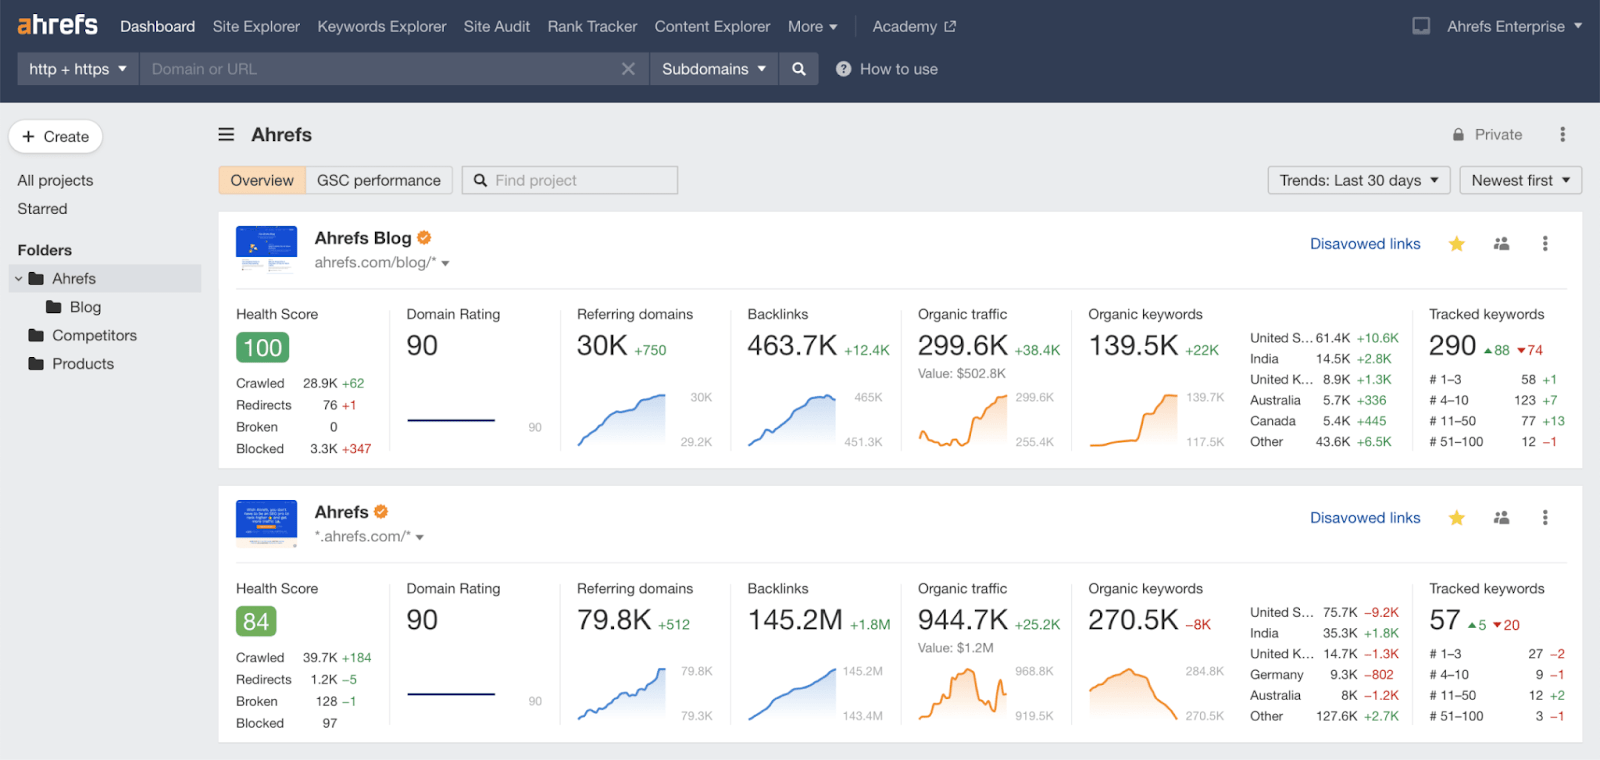This screenshot has width=1600, height=760.
Task: Click the green Health Score 100 badge
Action: [x=262, y=348]
